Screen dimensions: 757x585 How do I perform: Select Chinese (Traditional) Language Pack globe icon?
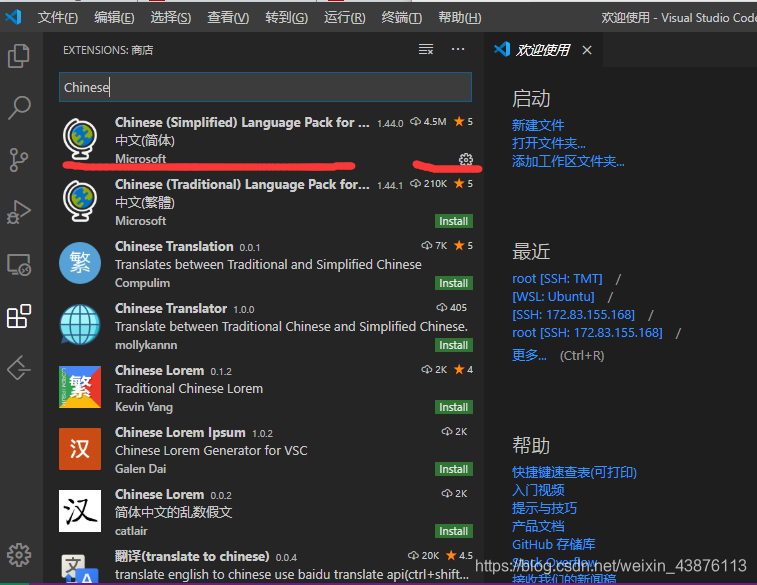[x=80, y=201]
